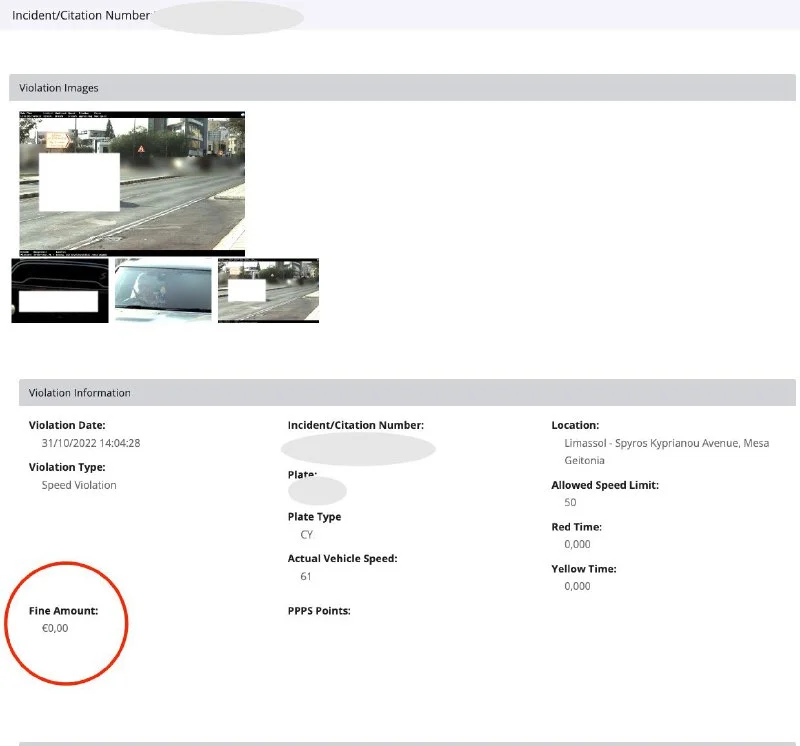800x746 pixels.
Task: Click the Red Time label
Action: (576, 527)
